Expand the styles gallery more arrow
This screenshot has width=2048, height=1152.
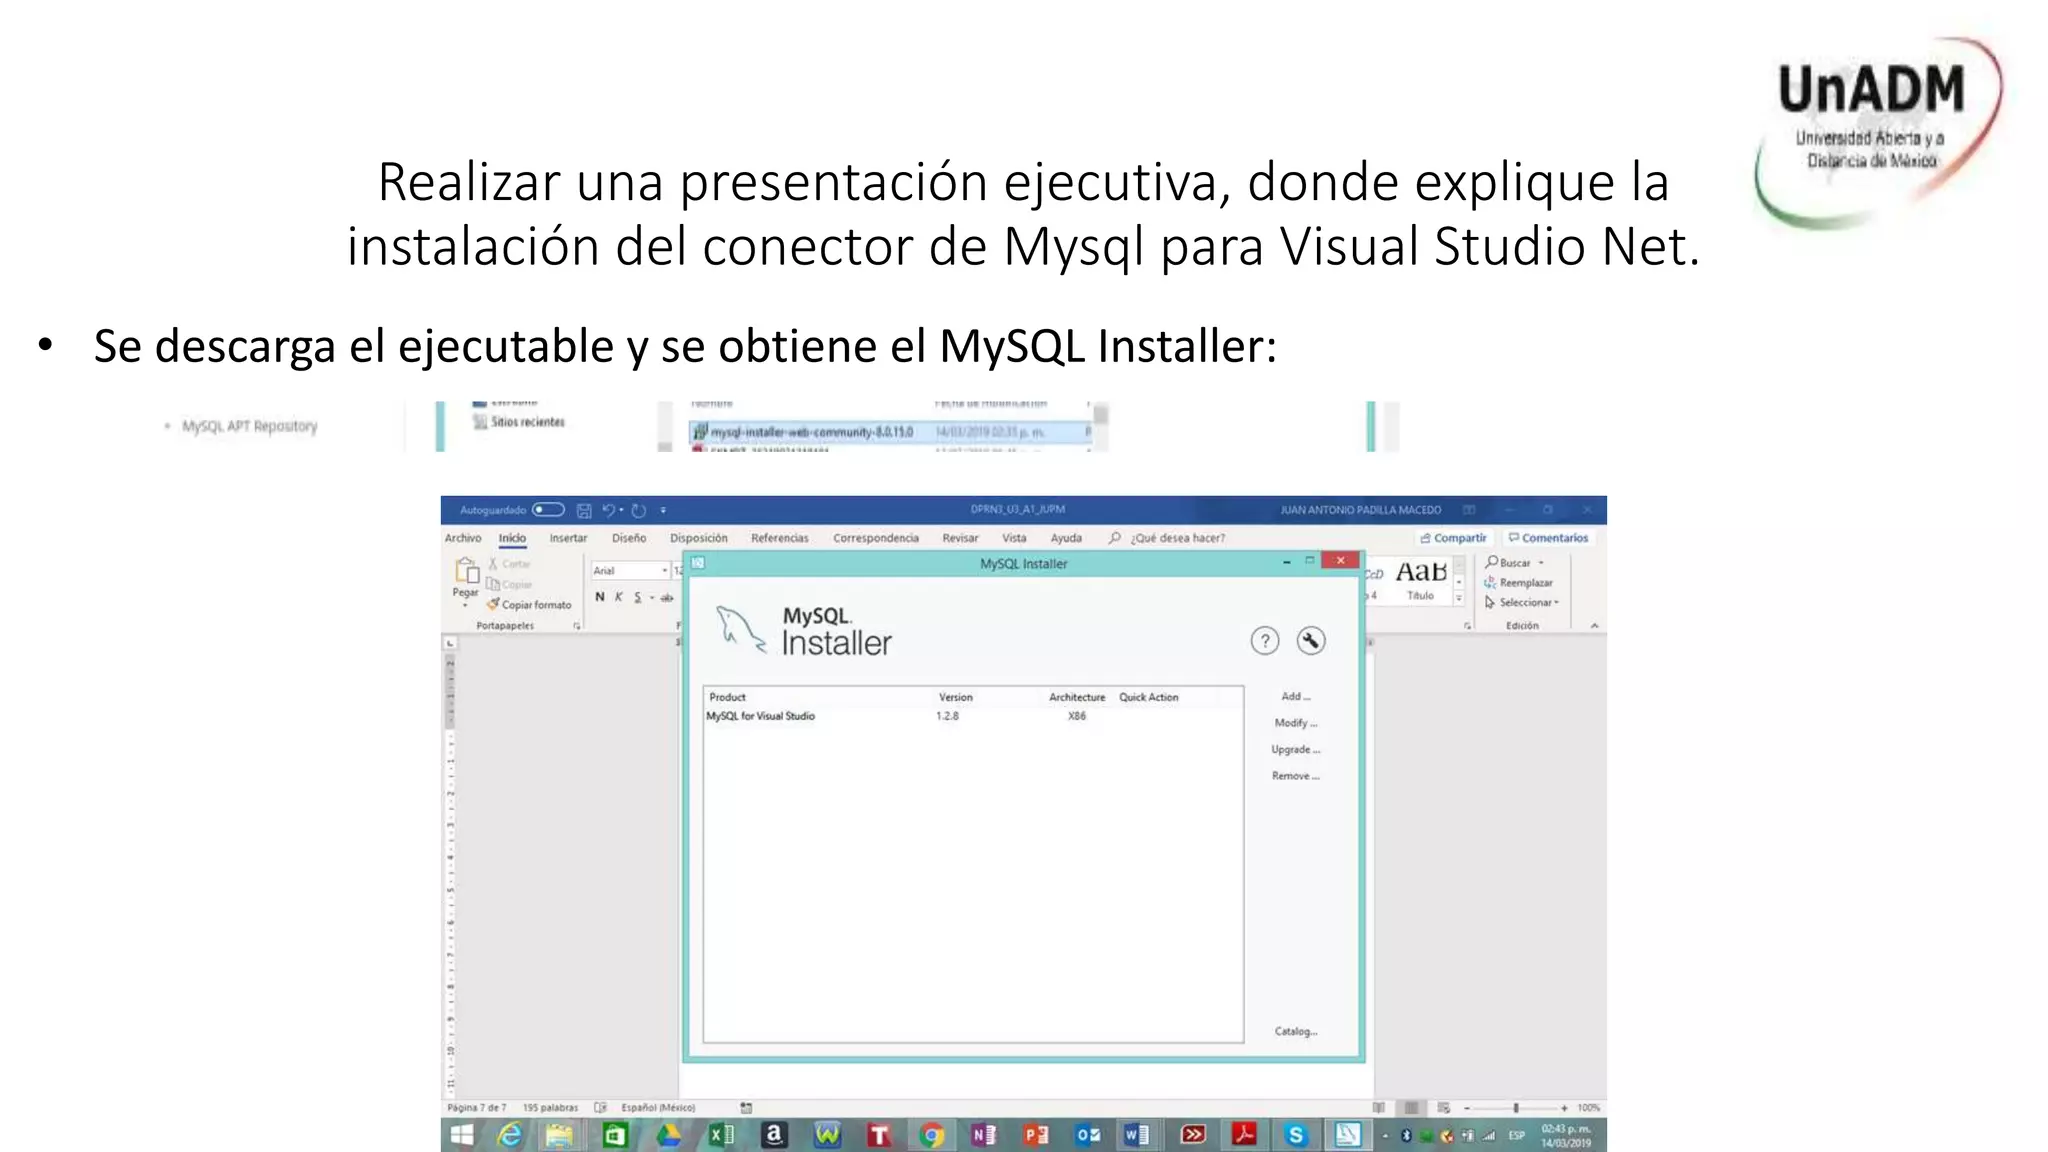1459,598
